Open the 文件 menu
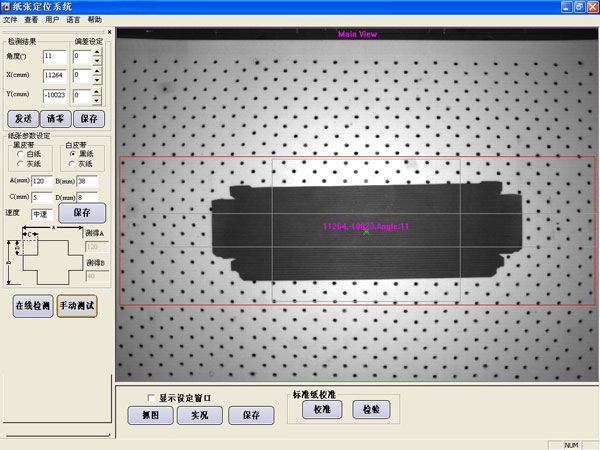This screenshot has width=600, height=450. [10, 20]
